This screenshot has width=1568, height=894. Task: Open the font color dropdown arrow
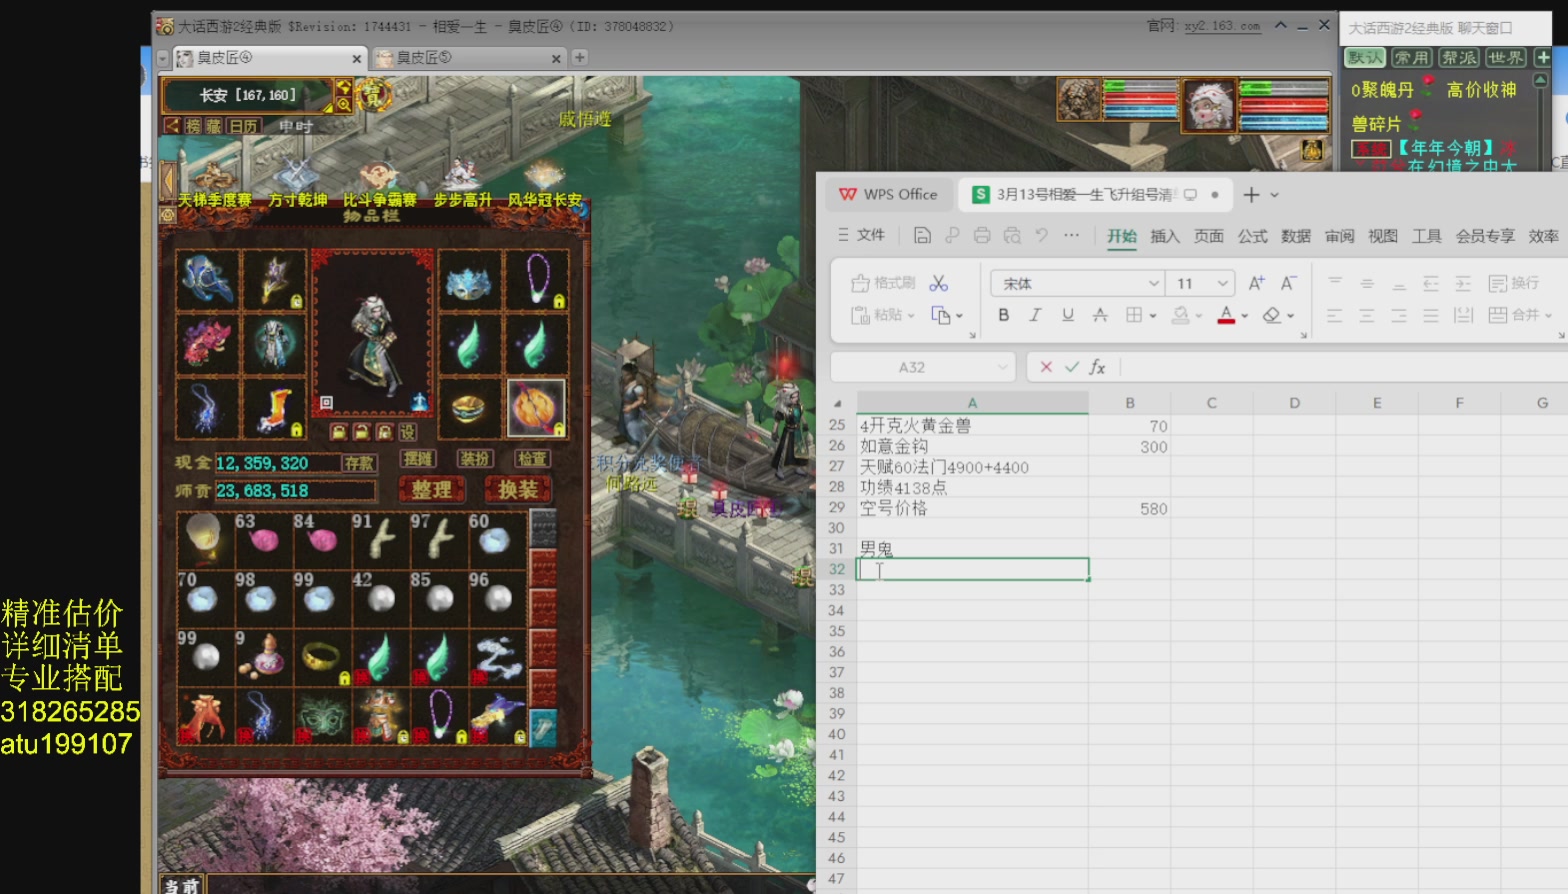(x=1245, y=316)
